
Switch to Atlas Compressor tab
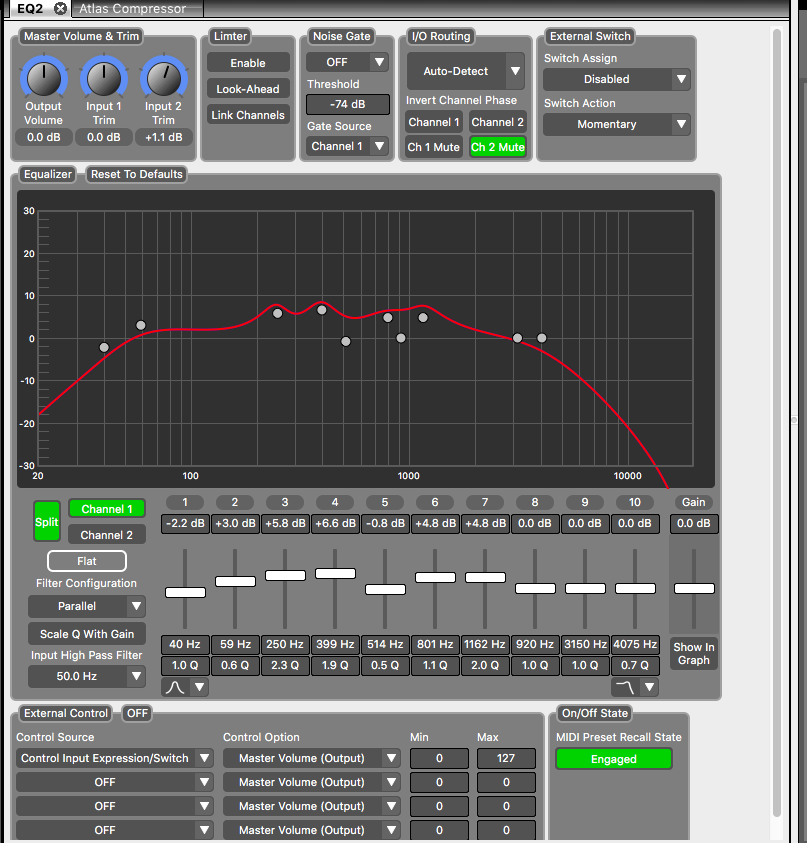point(133,9)
